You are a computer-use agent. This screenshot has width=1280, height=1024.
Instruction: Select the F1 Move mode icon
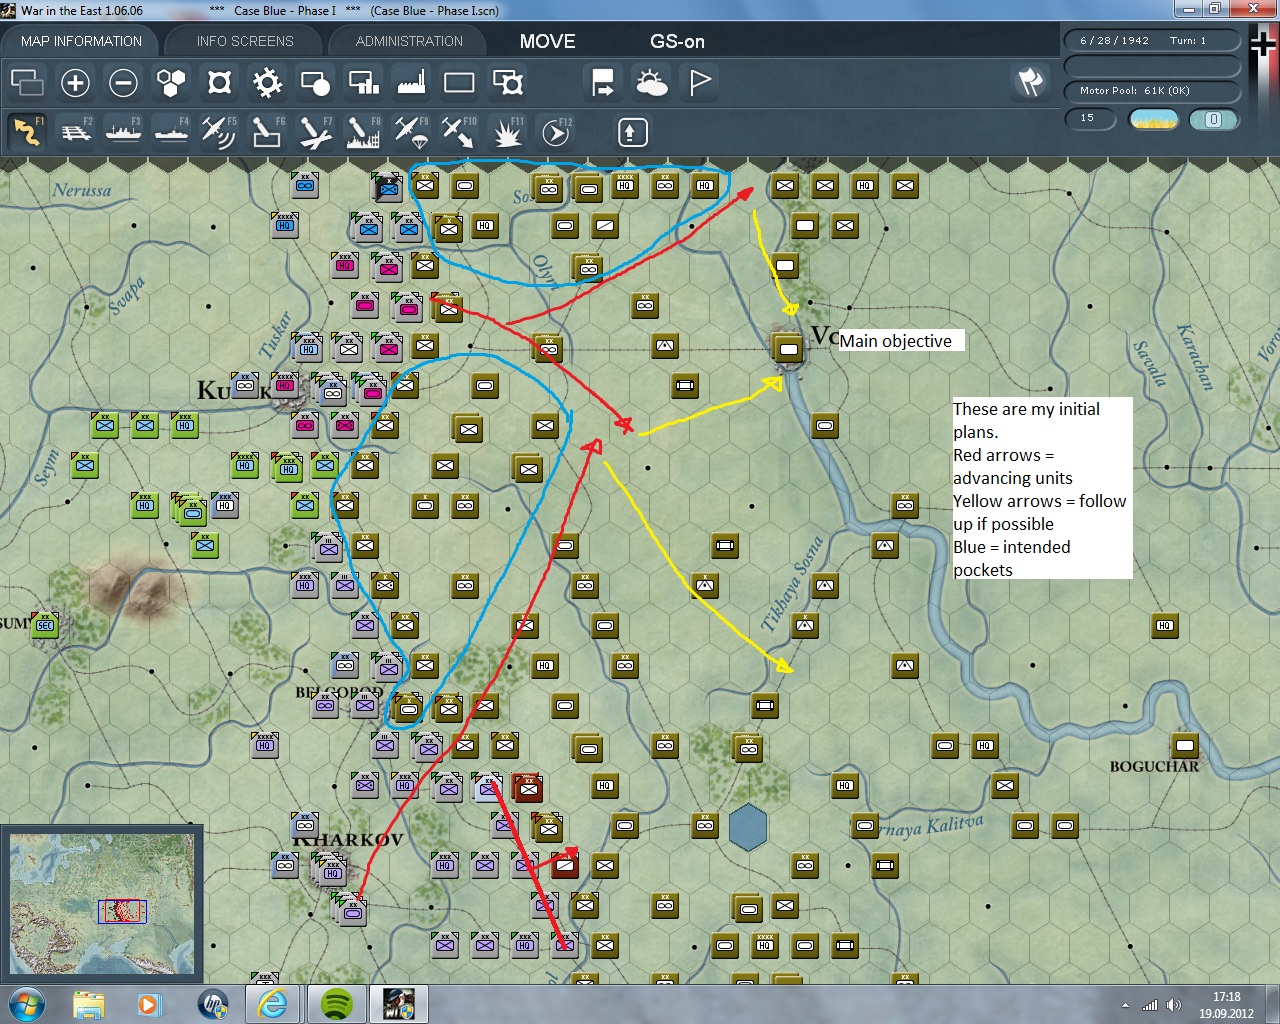point(27,132)
